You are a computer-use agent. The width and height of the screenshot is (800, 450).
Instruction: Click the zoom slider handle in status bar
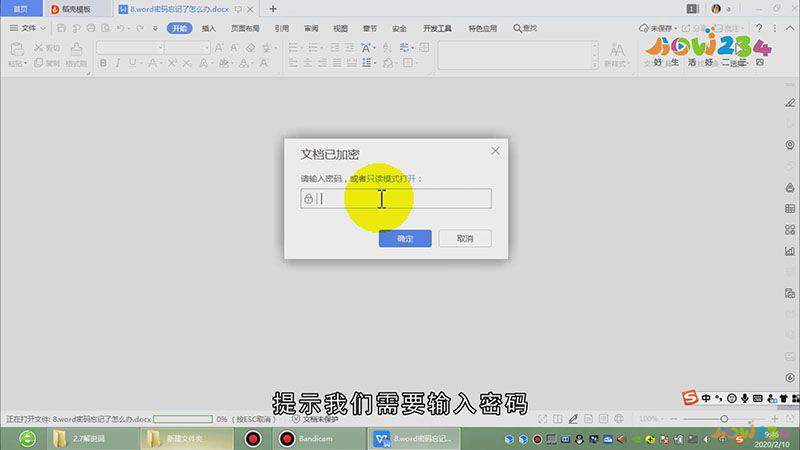724,419
